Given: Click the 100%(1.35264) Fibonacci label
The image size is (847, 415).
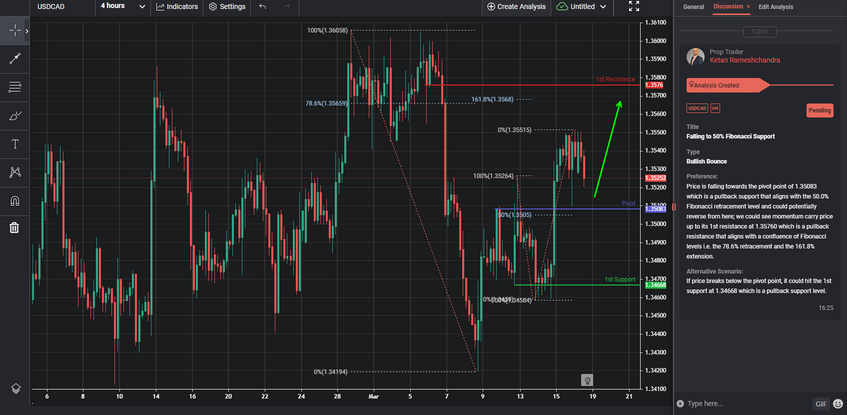Looking at the screenshot, I should (x=493, y=176).
